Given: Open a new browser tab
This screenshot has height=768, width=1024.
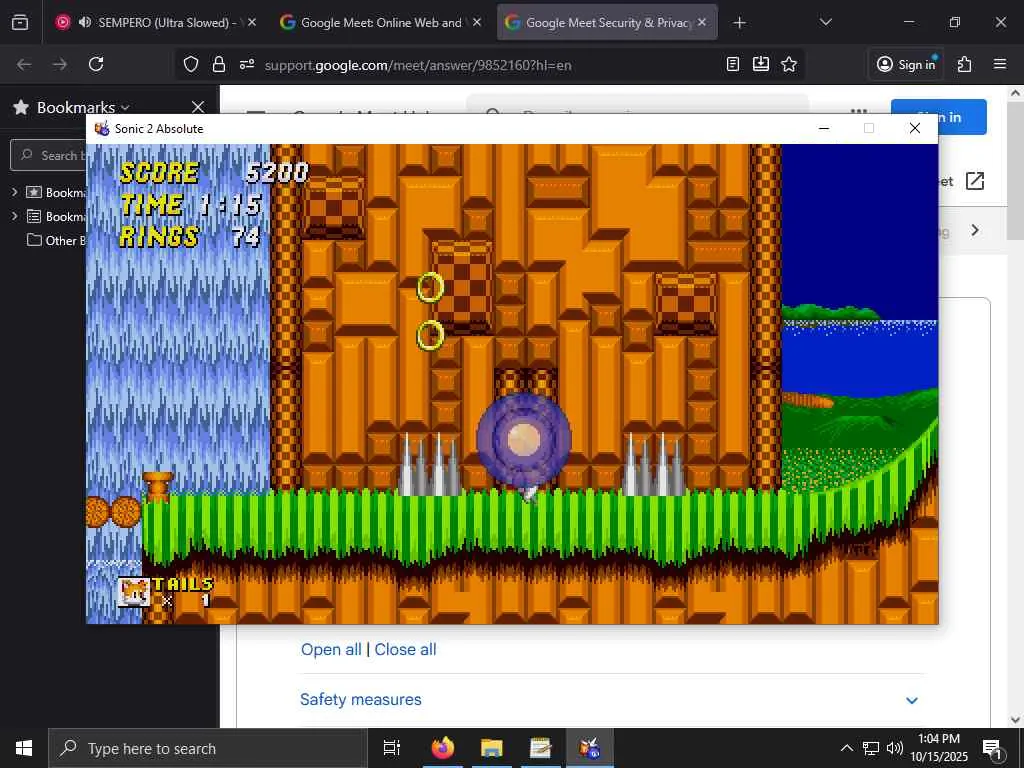Looking at the screenshot, I should coord(739,23).
